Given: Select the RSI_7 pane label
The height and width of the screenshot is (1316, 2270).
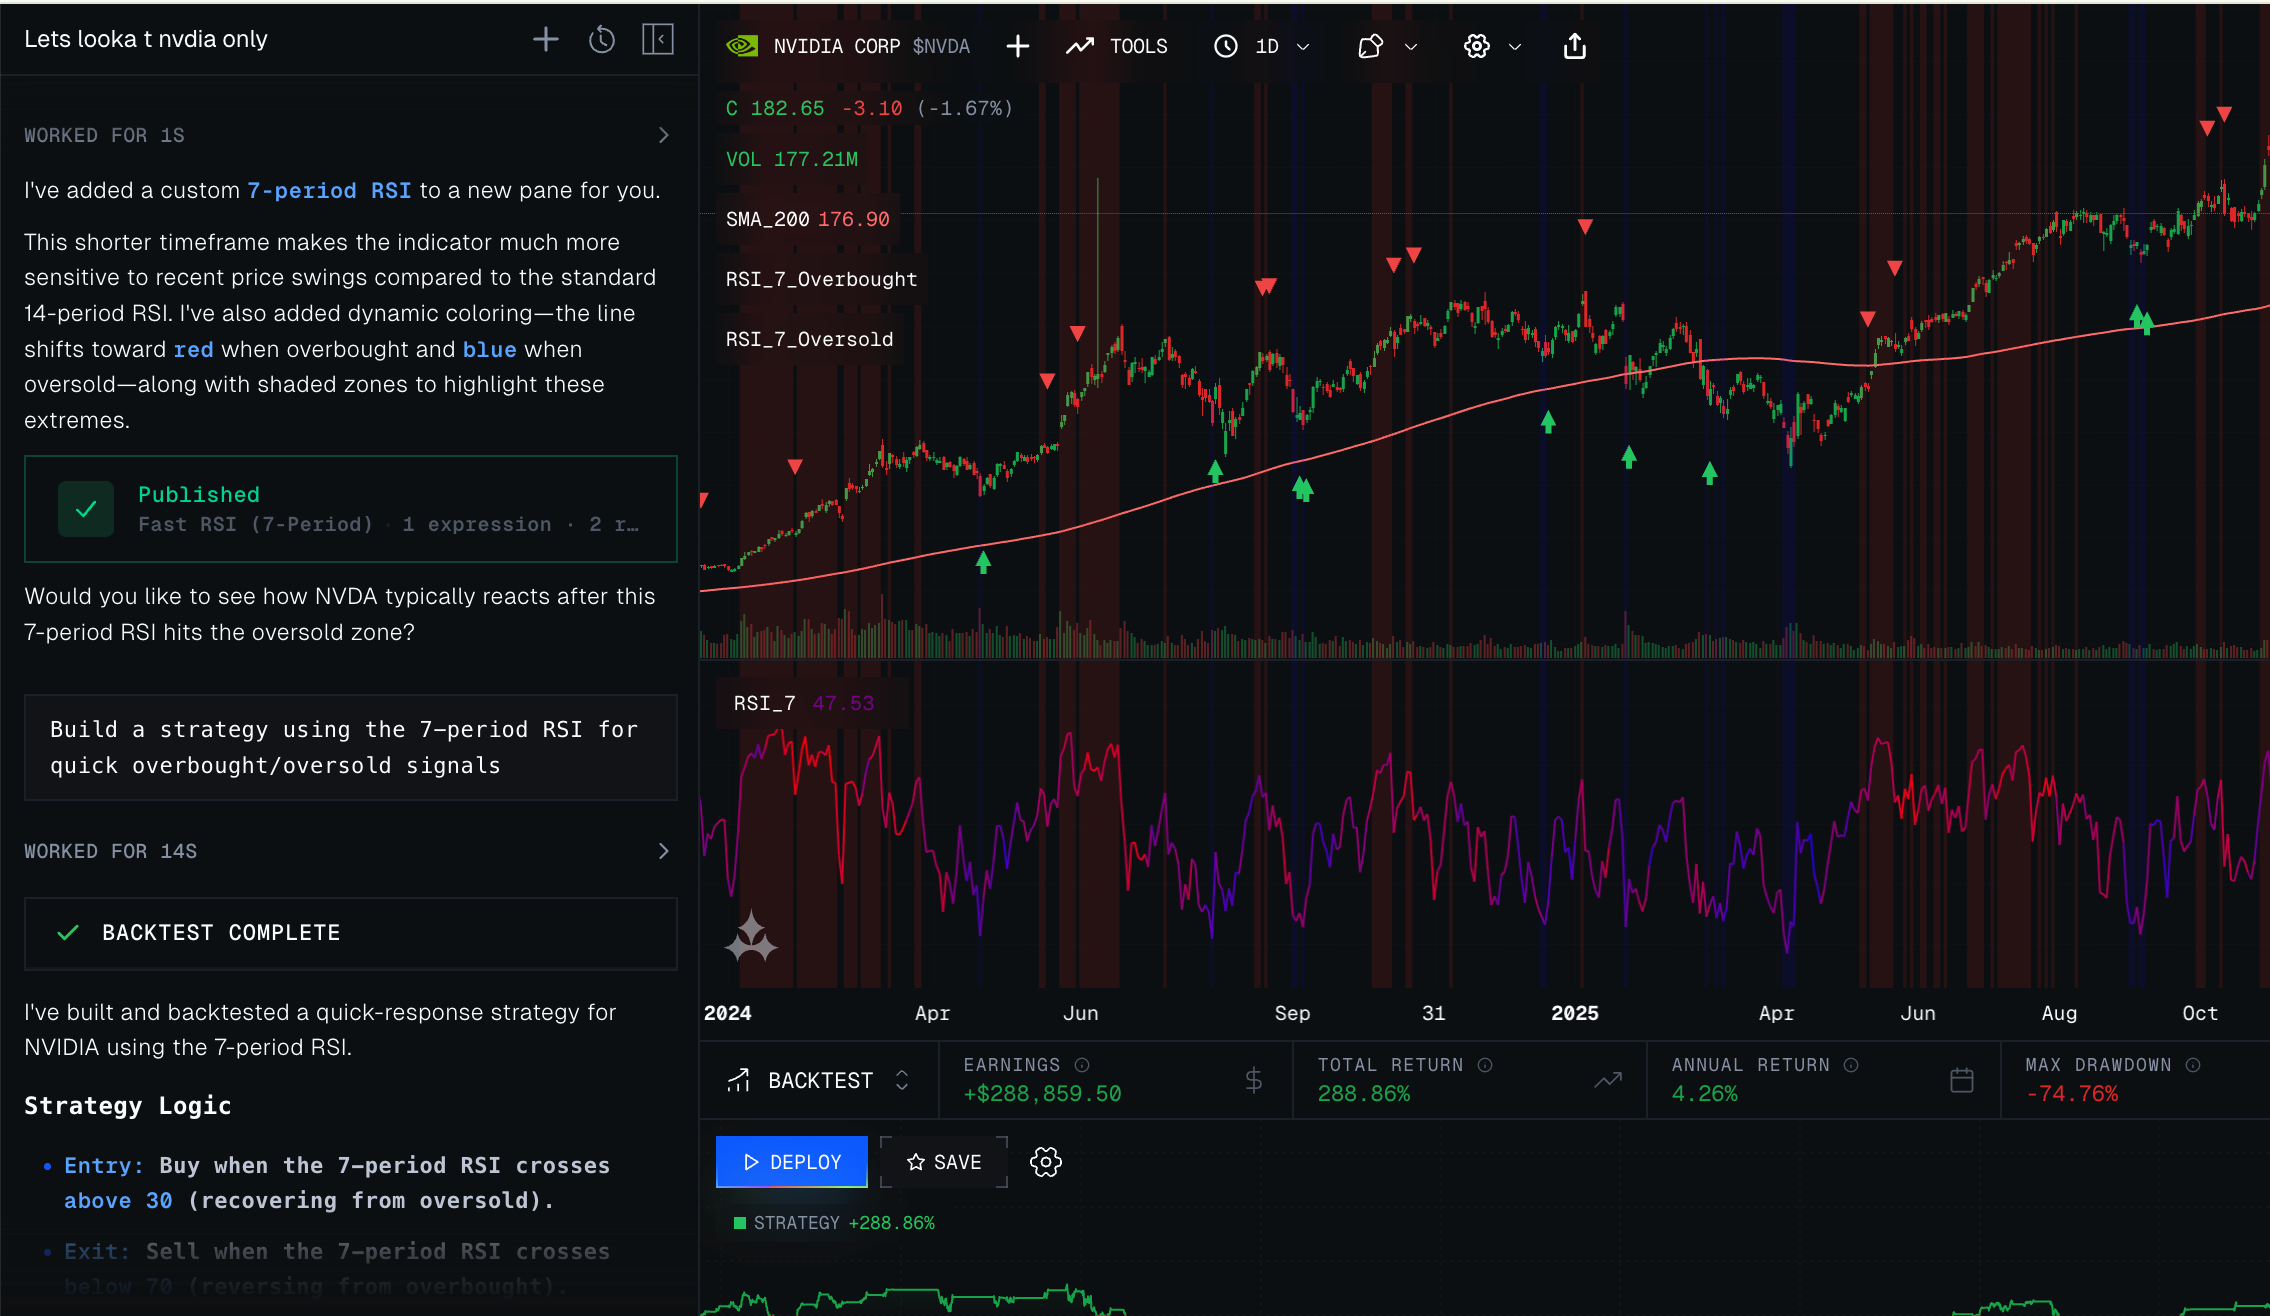Looking at the screenshot, I should click(764, 703).
